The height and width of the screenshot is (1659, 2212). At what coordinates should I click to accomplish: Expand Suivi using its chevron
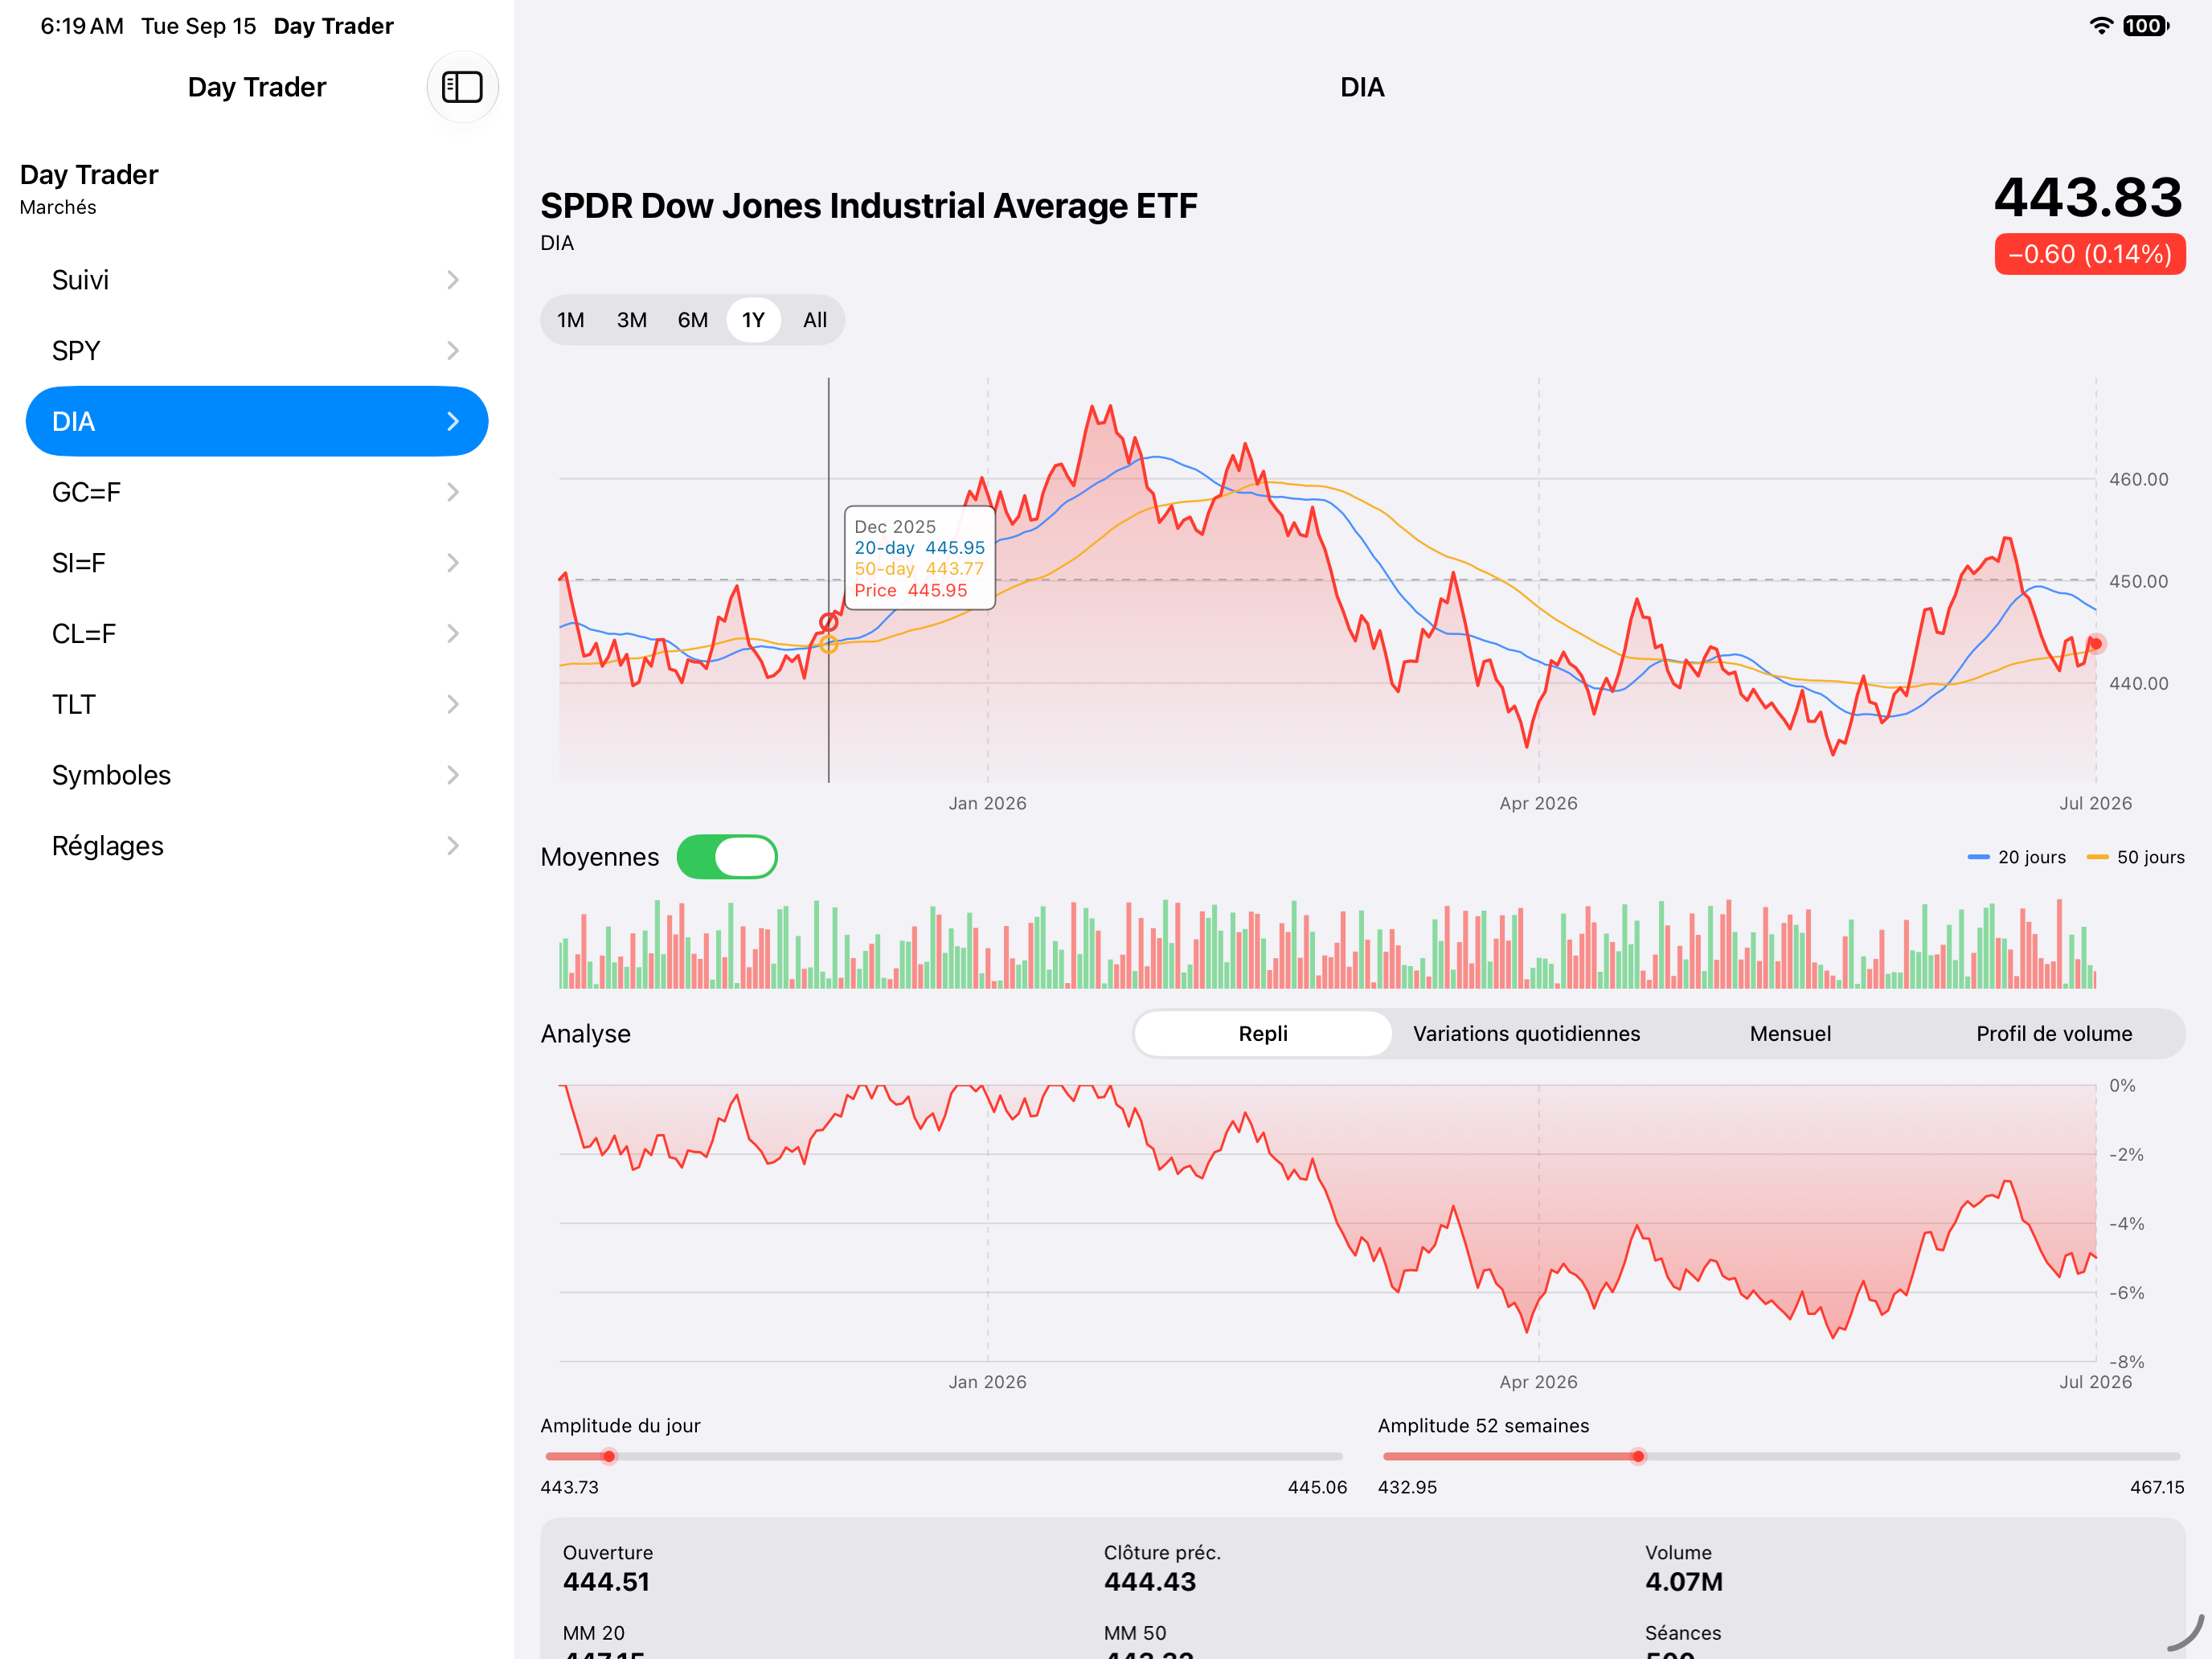point(453,280)
